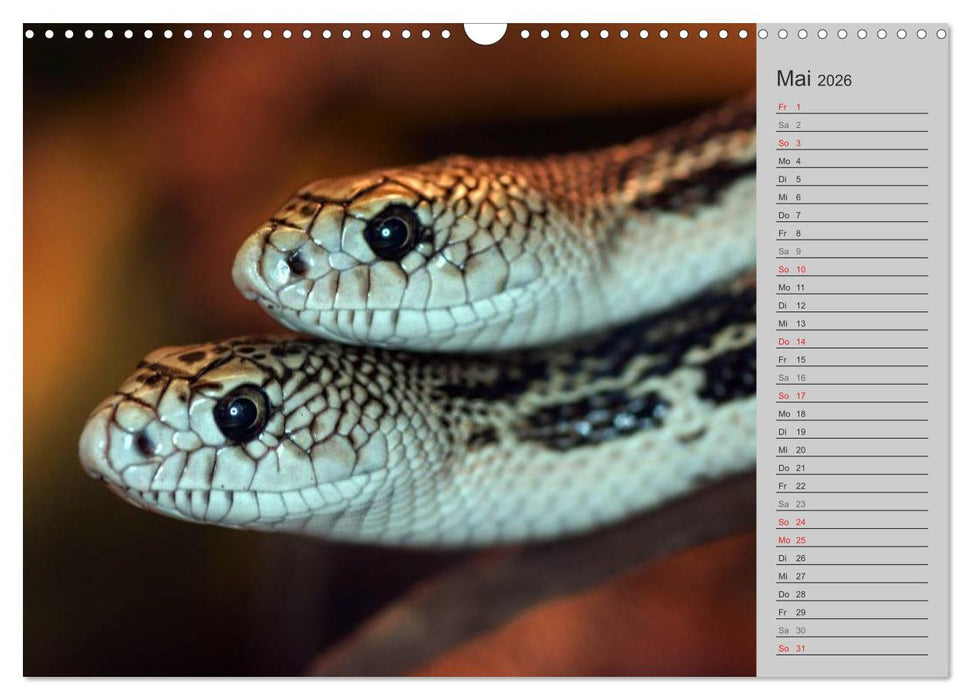Select the red Monday 25 holiday row
971x700 pixels.
click(851, 540)
